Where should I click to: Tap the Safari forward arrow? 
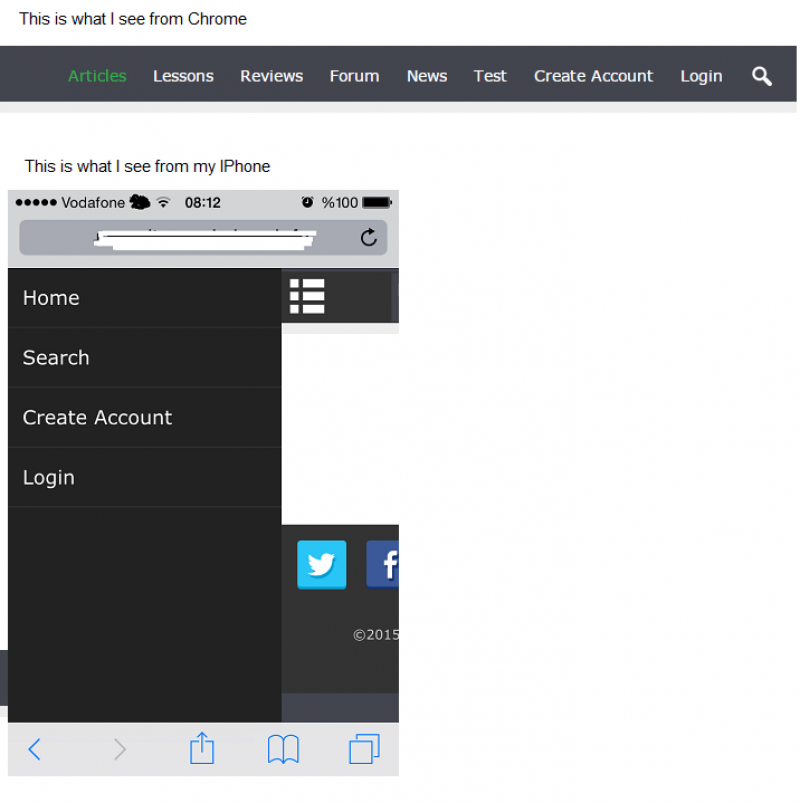pyautogui.click(x=119, y=749)
